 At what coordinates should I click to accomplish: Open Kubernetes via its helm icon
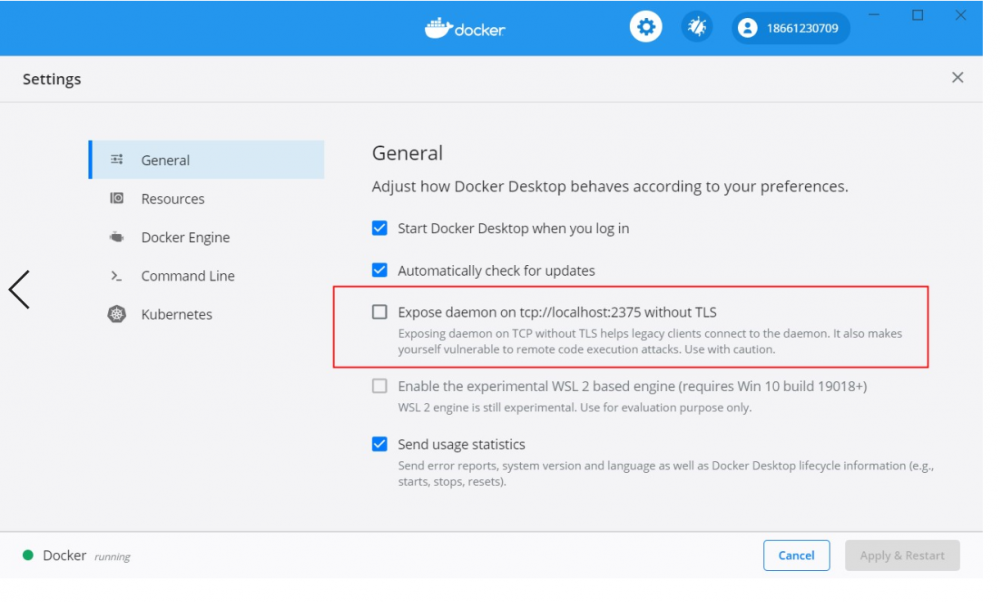point(117,313)
